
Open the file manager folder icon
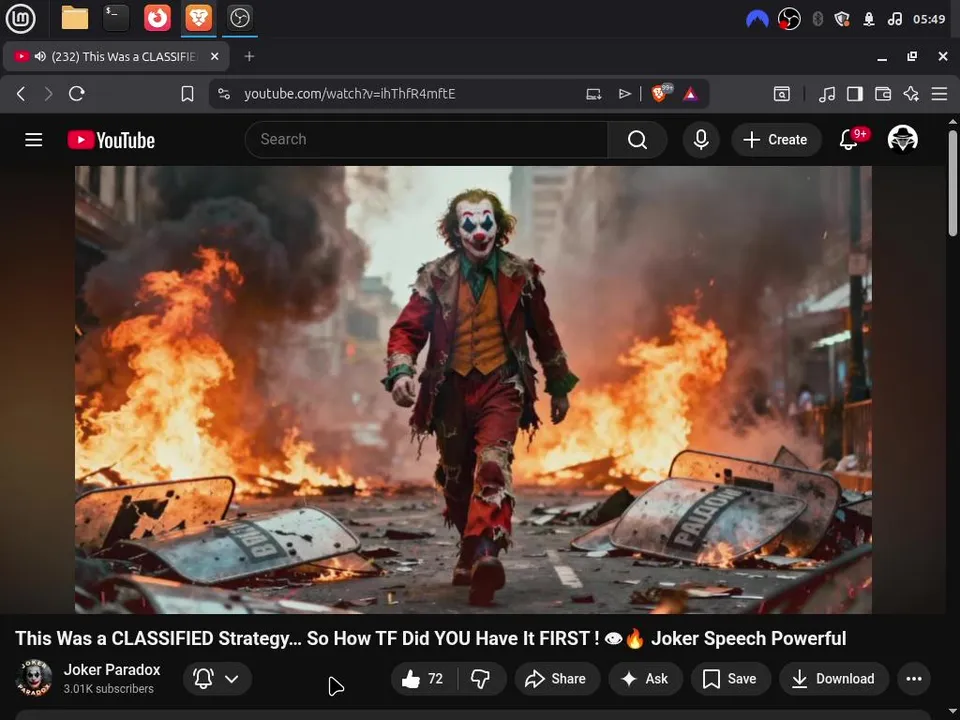tap(75, 18)
